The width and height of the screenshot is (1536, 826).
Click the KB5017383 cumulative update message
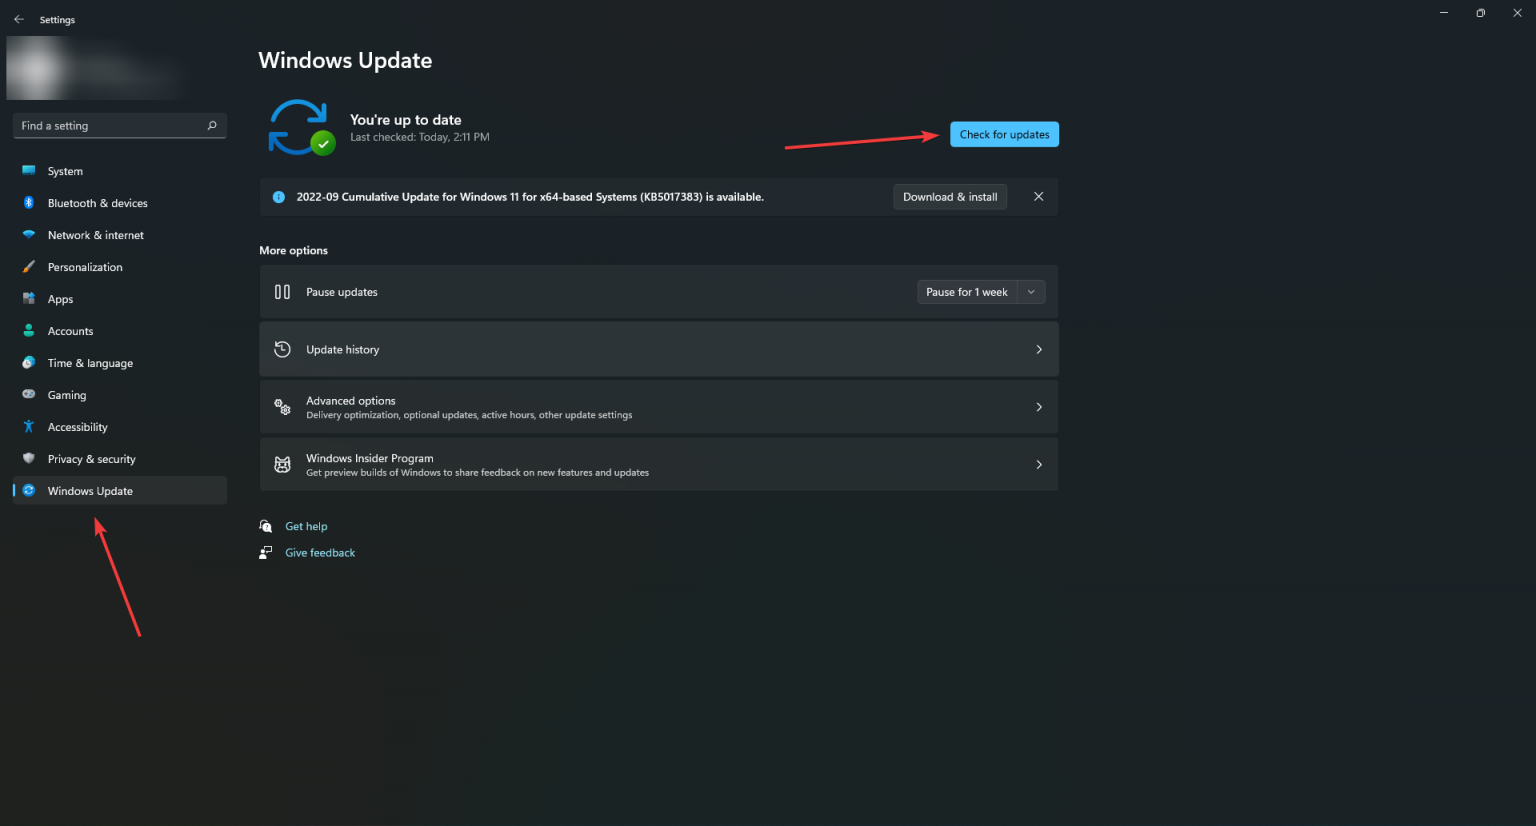[x=530, y=197]
